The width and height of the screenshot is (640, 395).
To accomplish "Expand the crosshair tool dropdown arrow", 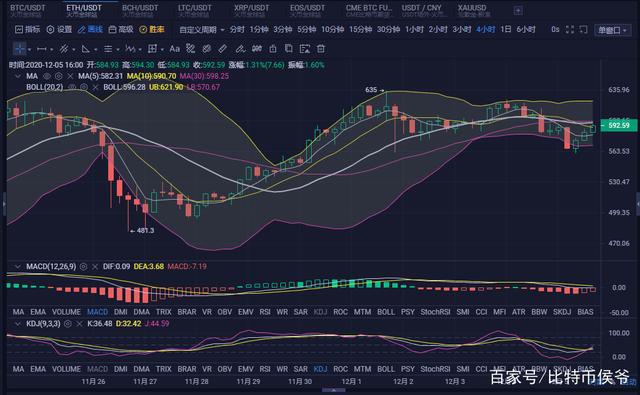I will (x=29, y=50).
